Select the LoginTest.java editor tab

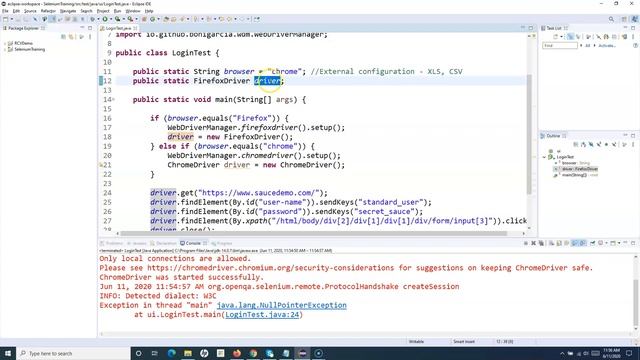click(118, 28)
